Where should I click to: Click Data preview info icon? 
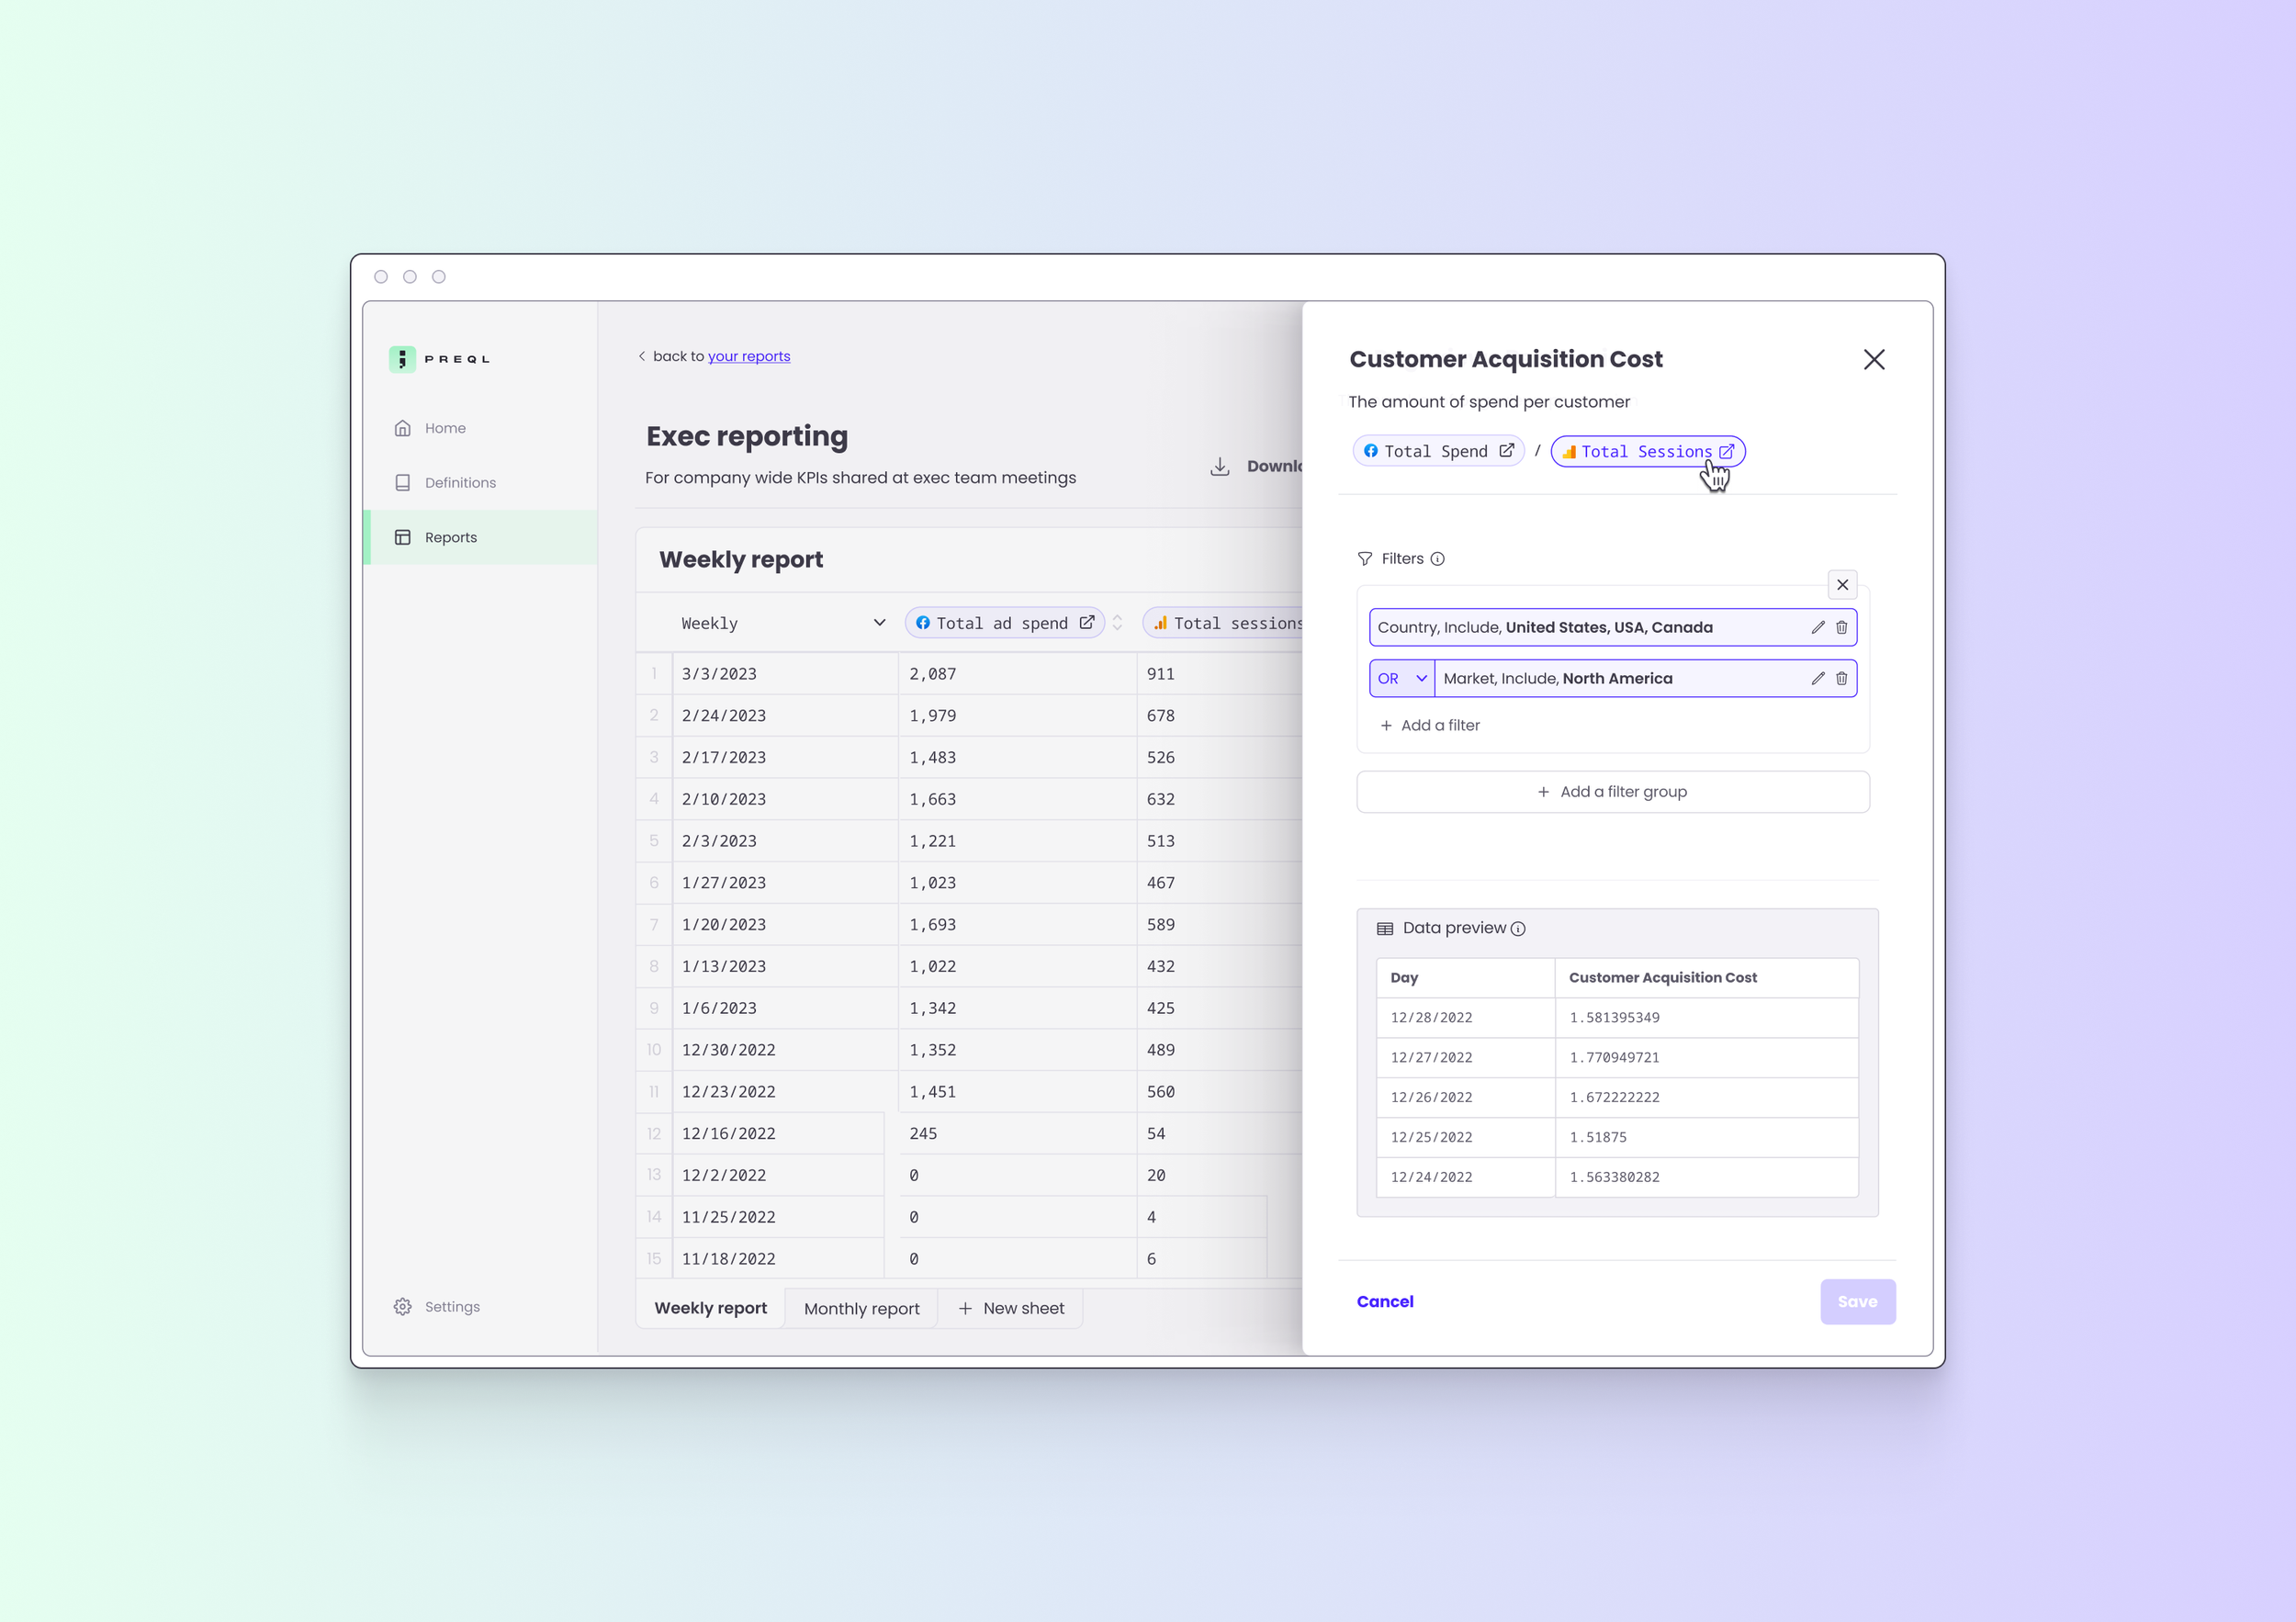(x=1518, y=929)
